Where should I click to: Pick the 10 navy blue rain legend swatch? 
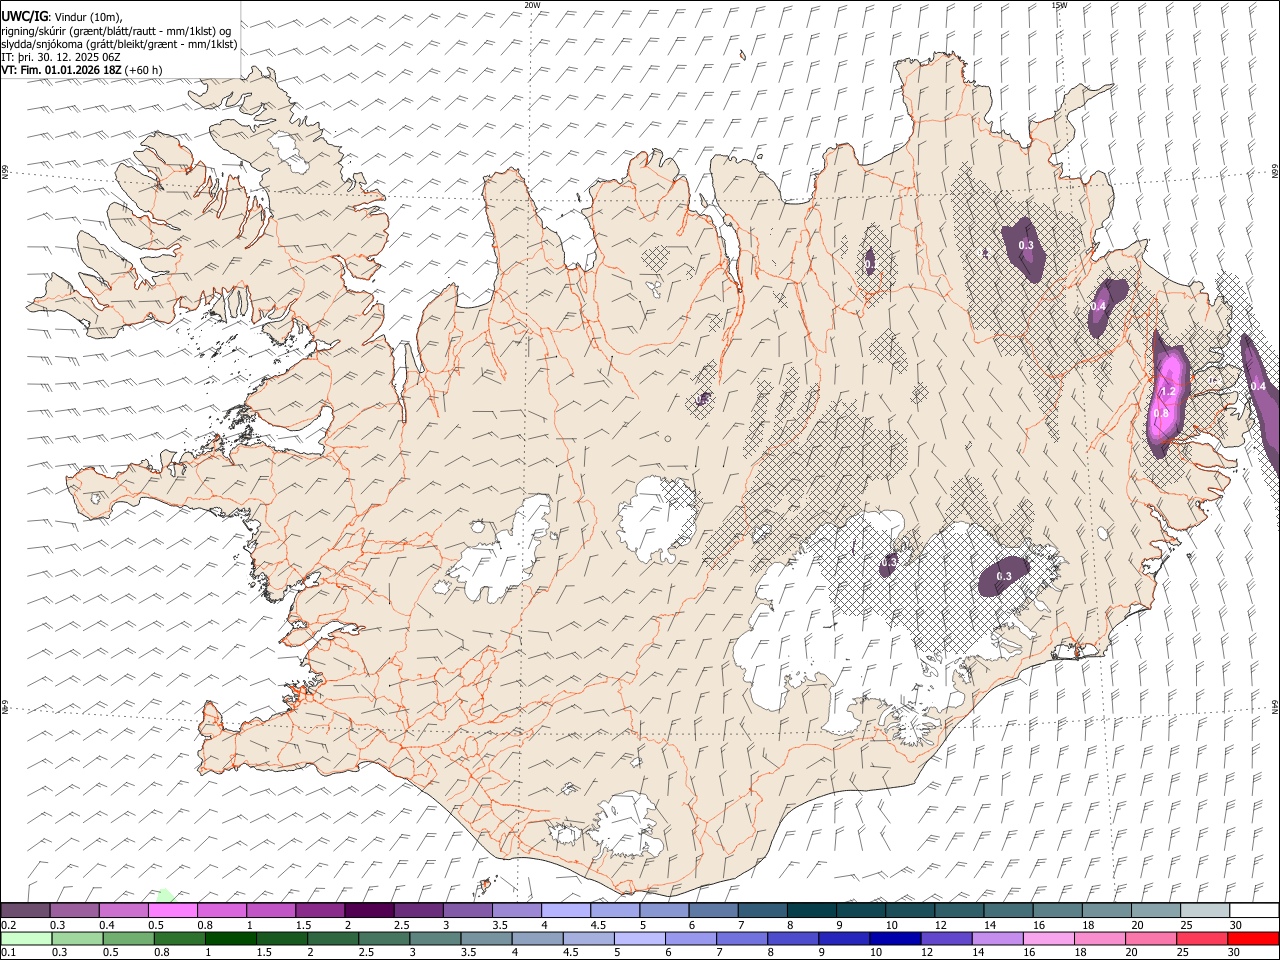coord(896,938)
